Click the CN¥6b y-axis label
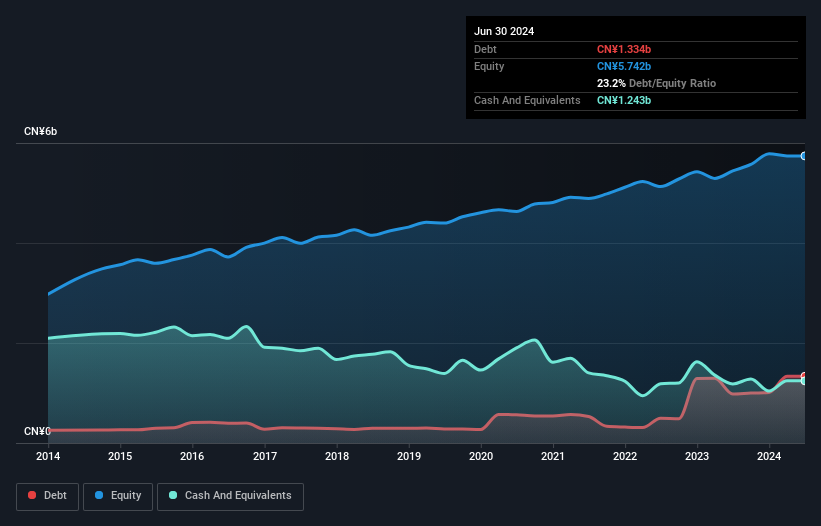Screen dimensions: 821x526 tap(40, 131)
